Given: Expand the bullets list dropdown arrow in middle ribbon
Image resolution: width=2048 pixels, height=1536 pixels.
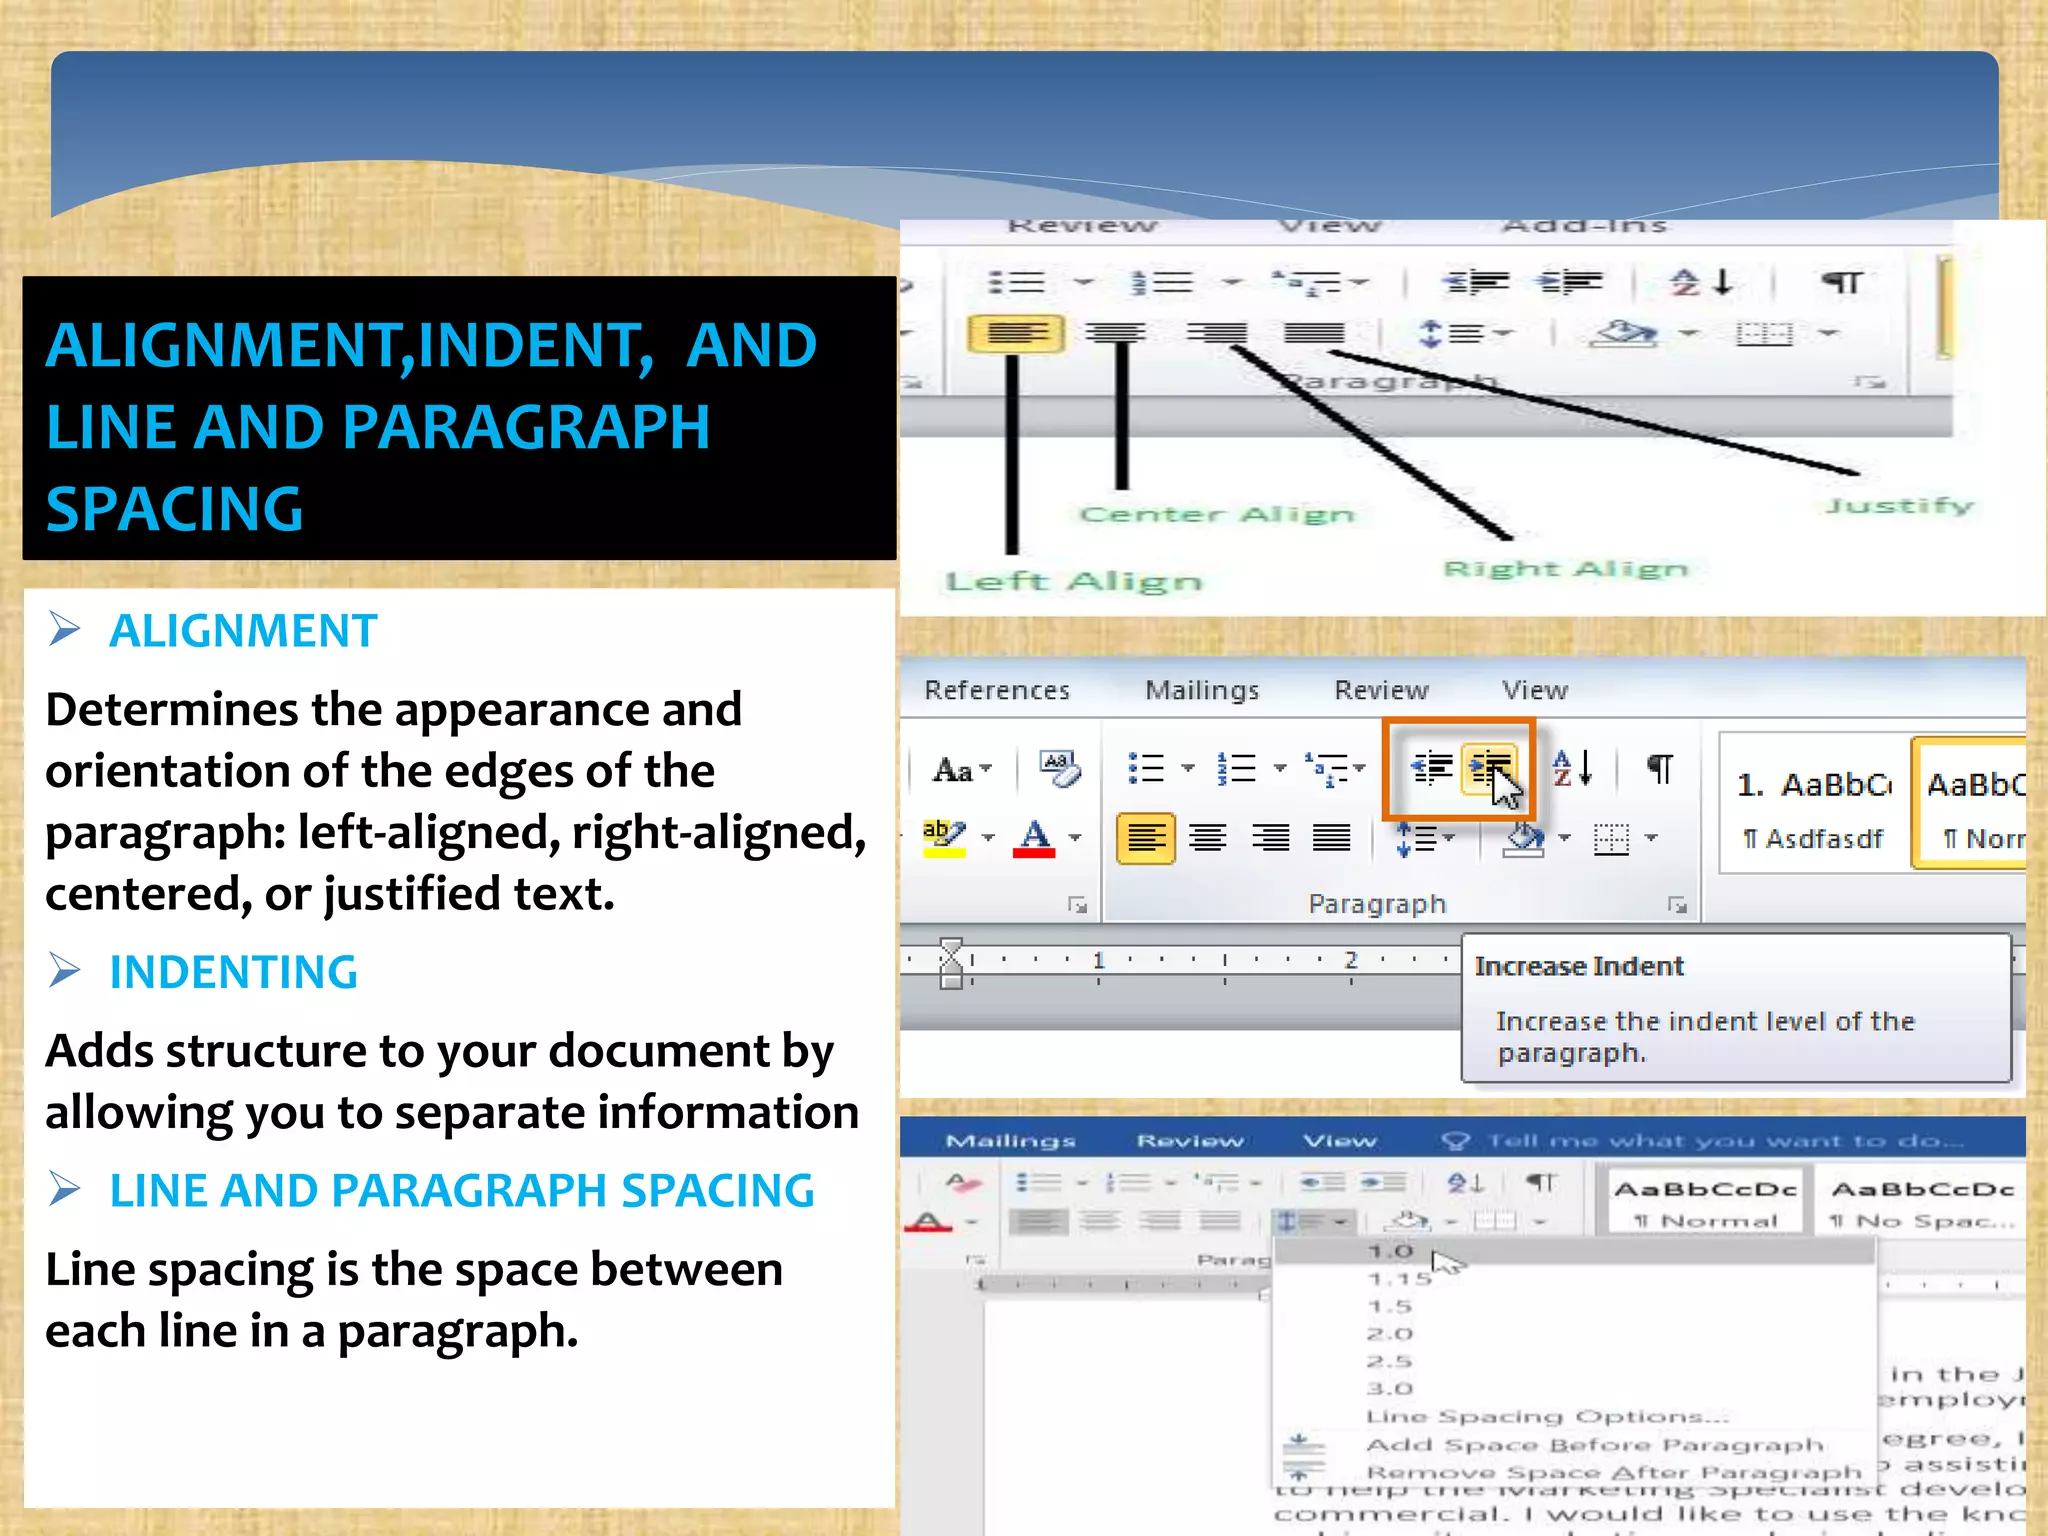Looking at the screenshot, I should click(1188, 768).
